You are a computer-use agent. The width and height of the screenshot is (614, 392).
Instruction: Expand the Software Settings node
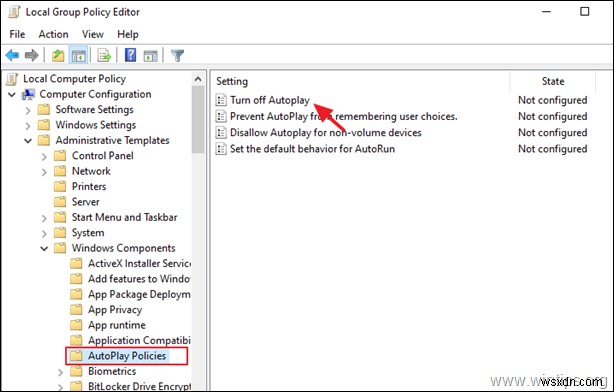[x=28, y=111]
